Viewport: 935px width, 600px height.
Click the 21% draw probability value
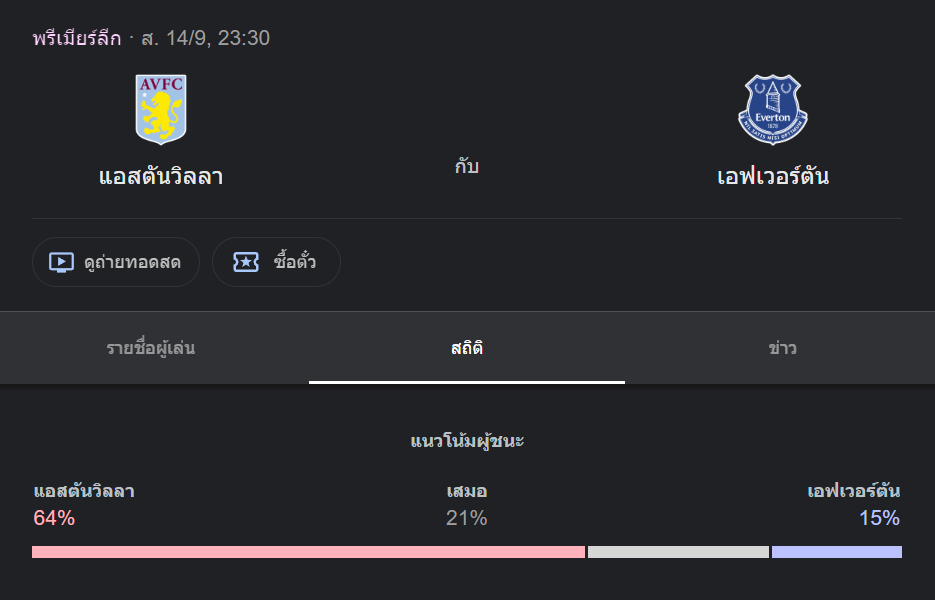467,518
